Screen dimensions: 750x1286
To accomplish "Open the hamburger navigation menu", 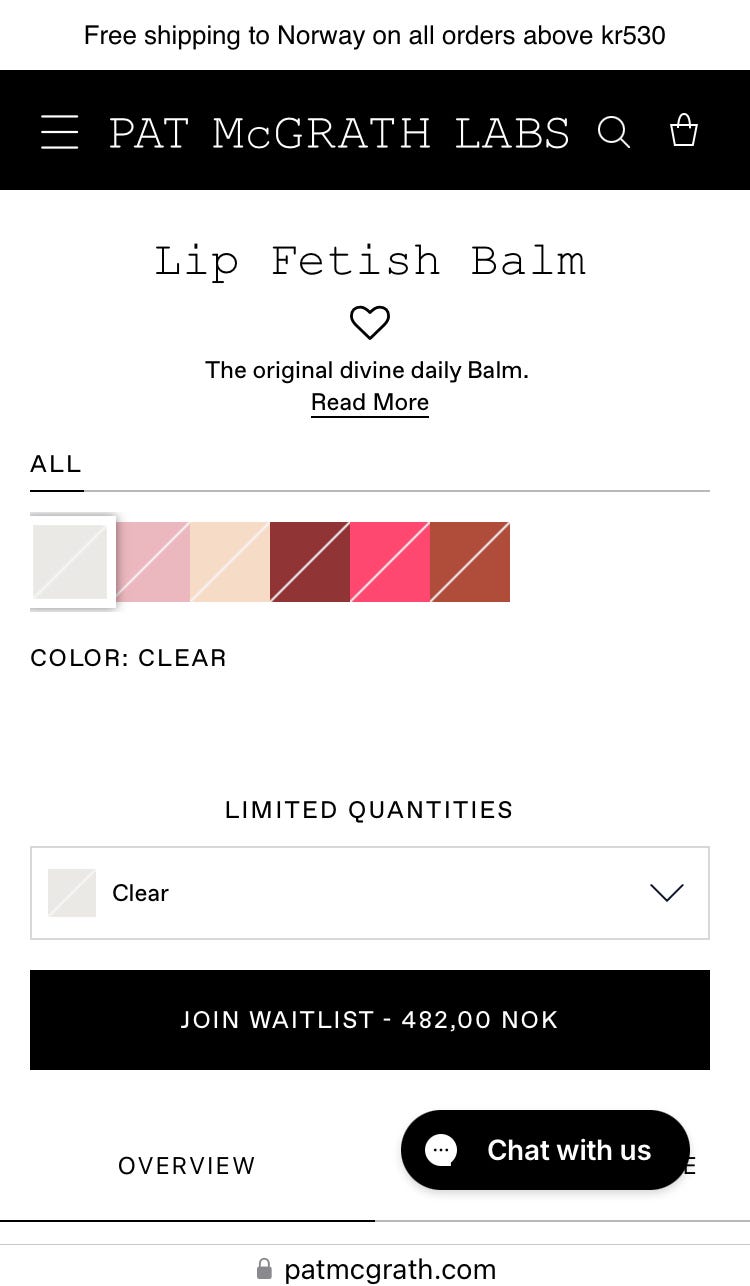I will 60,132.
